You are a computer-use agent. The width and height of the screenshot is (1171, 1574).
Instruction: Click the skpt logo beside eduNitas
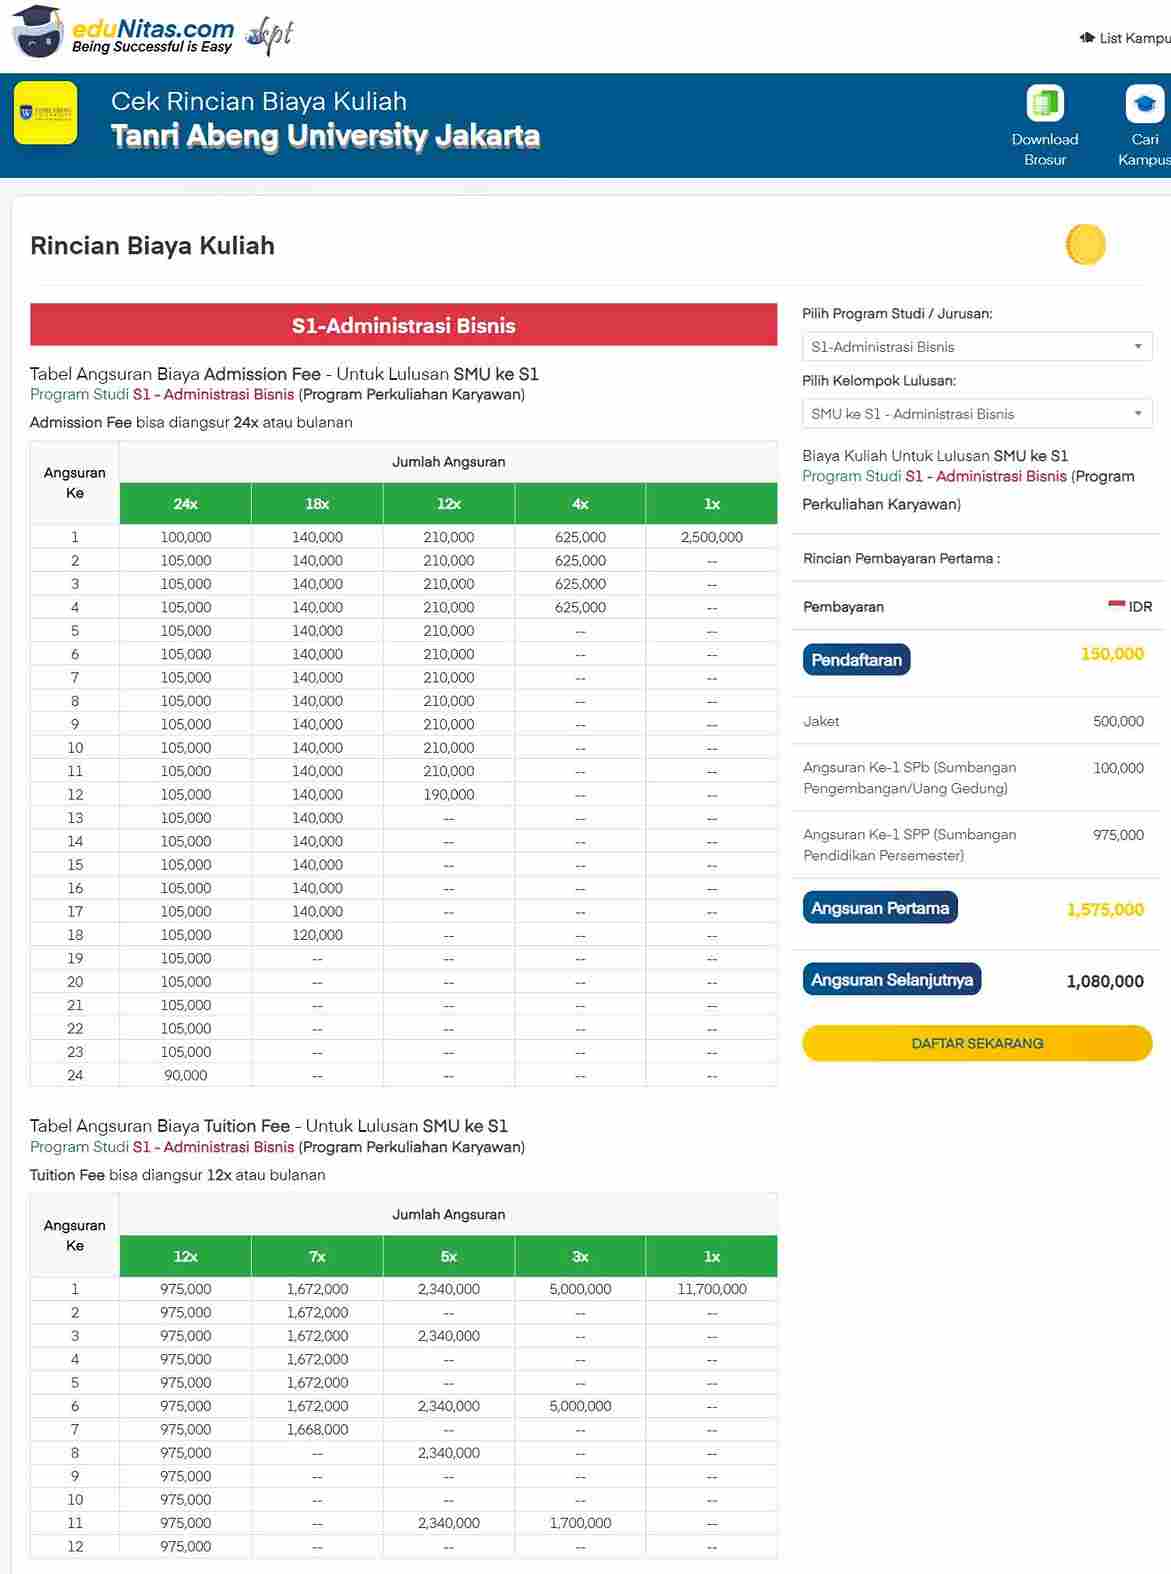pos(270,36)
